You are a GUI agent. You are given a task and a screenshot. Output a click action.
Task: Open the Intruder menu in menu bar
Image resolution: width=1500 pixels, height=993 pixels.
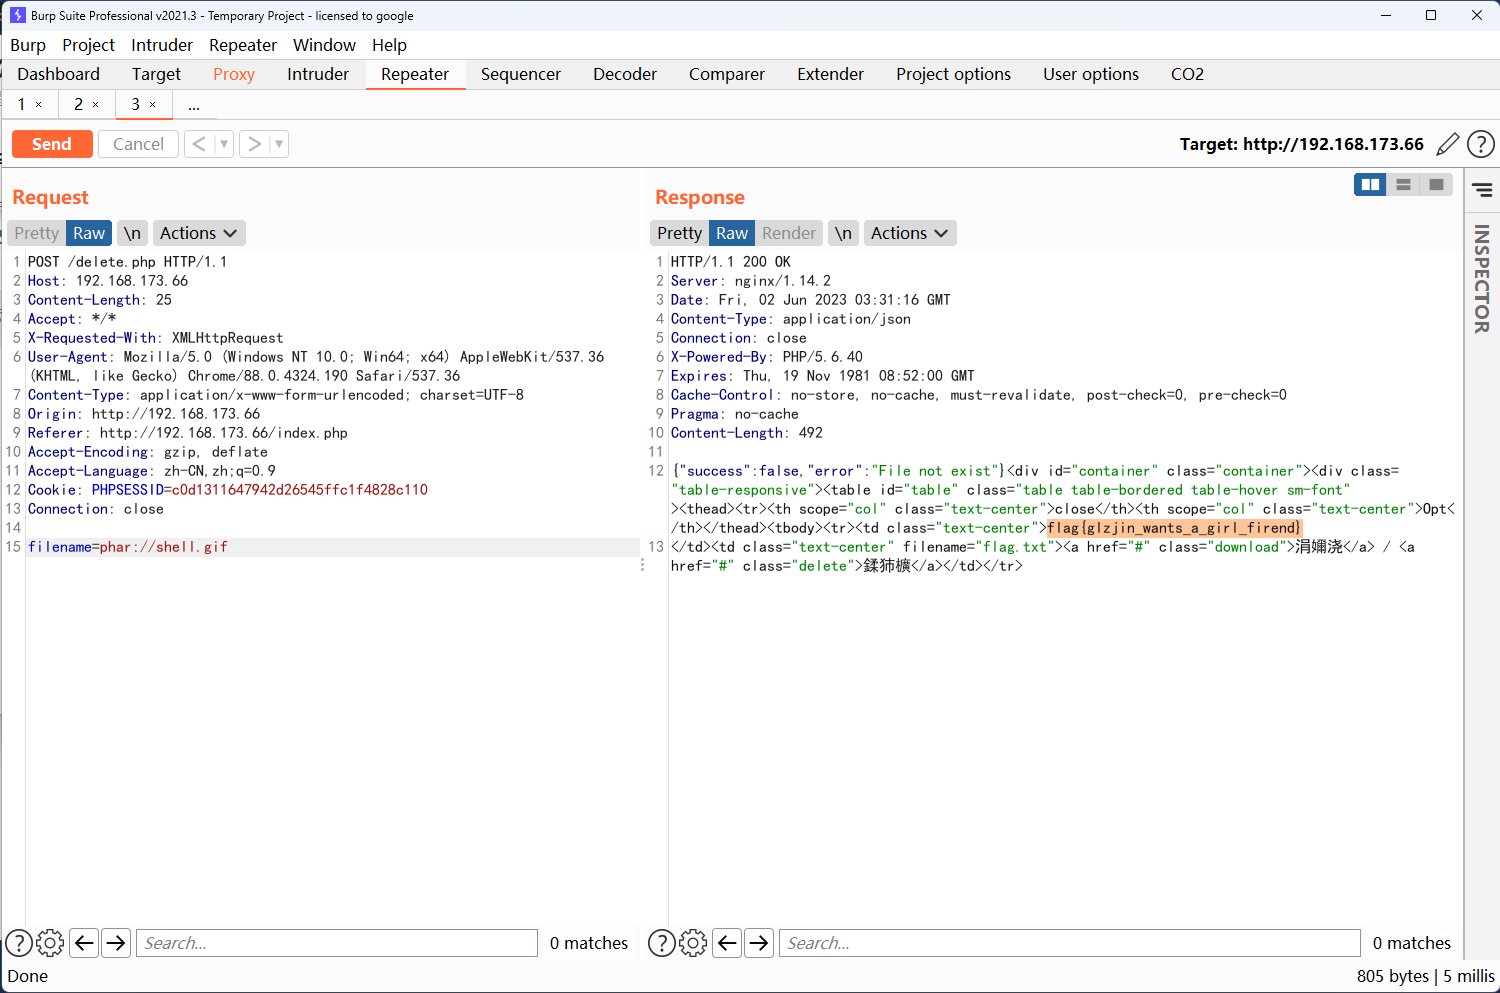click(x=162, y=45)
